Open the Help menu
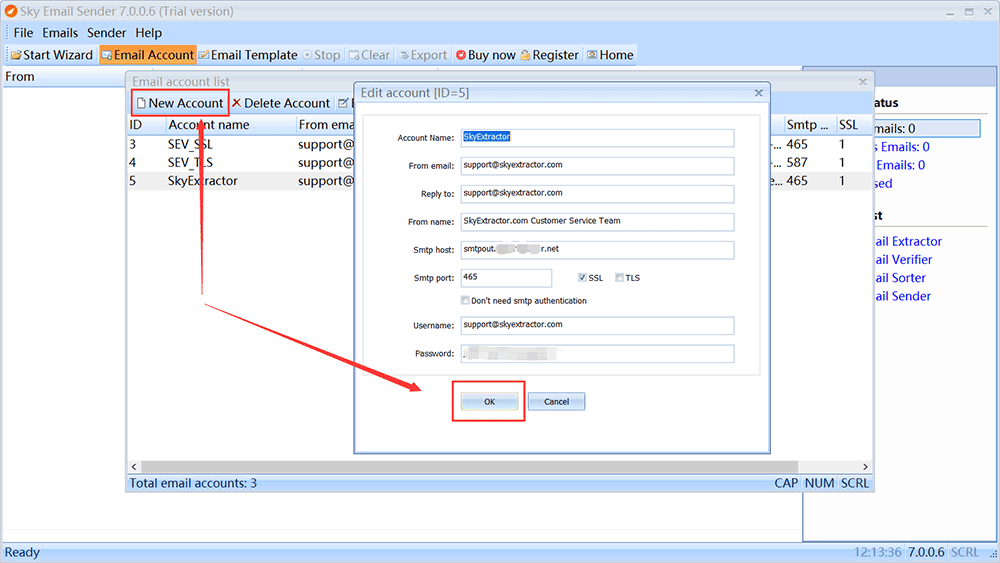Viewport: 1000px width, 563px height. pyautogui.click(x=149, y=33)
